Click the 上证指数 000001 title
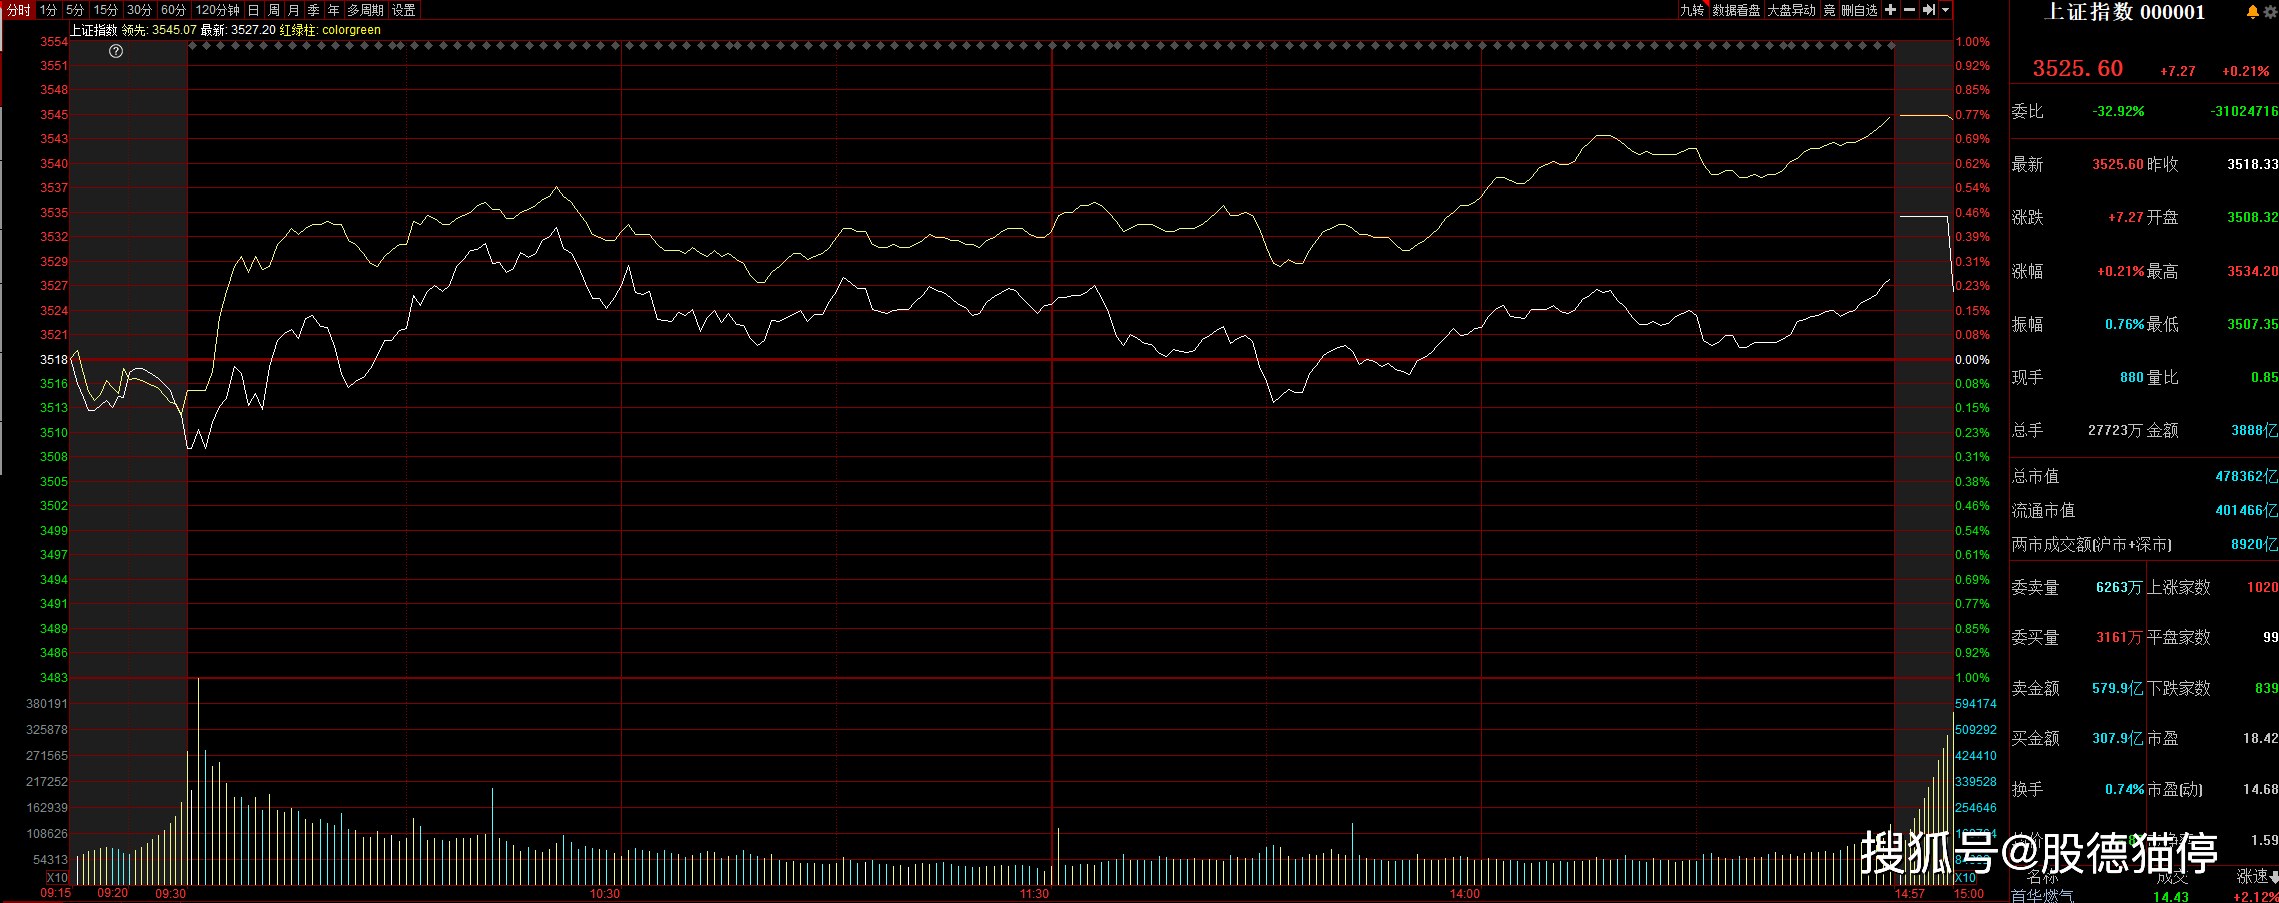 (2125, 12)
